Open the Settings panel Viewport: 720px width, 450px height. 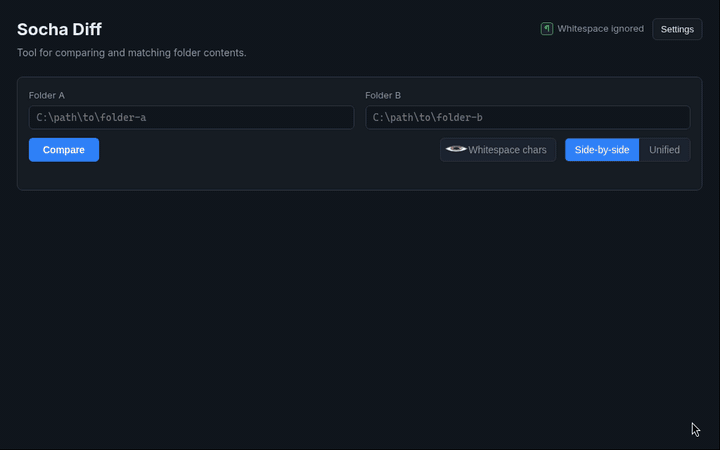(677, 29)
